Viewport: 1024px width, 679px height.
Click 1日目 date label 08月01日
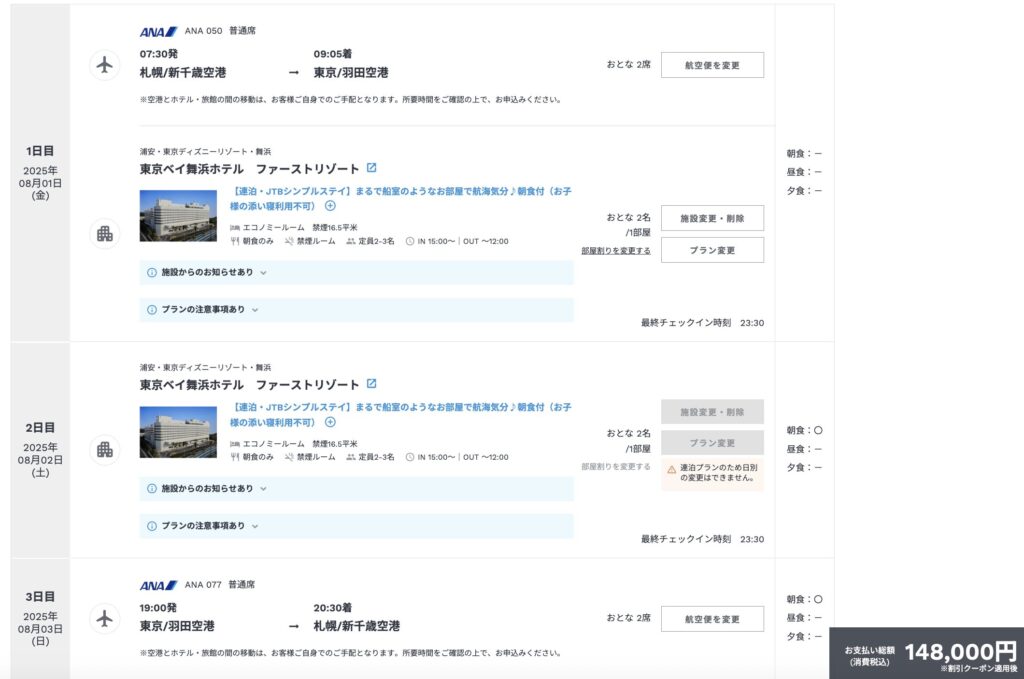[40, 183]
